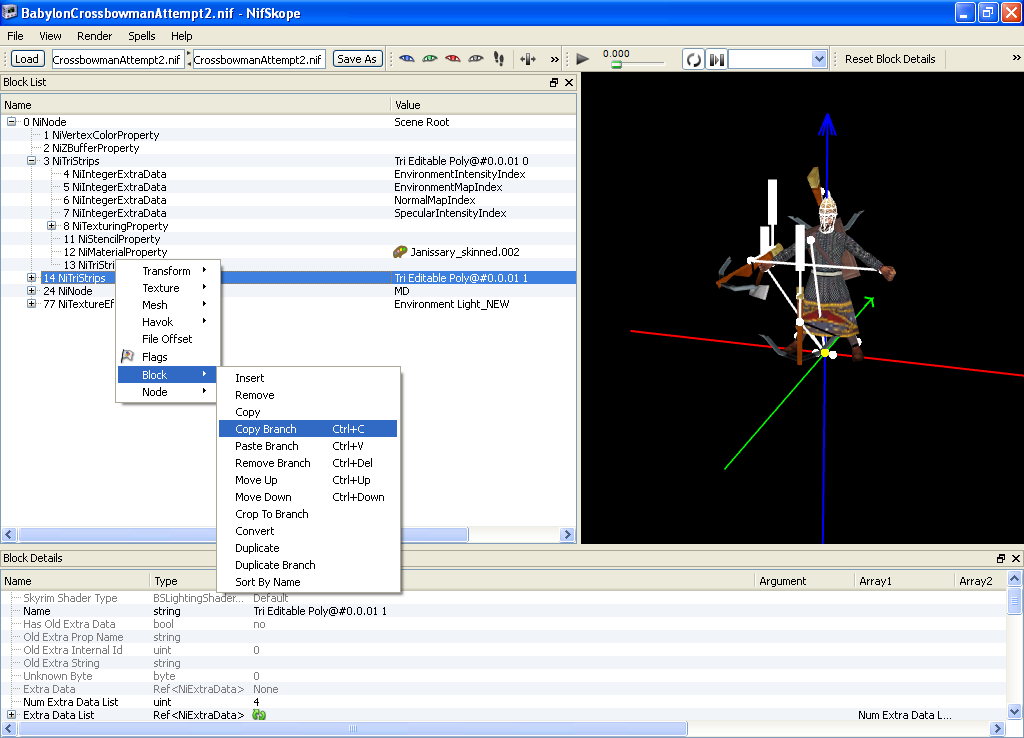Click the load file path field
This screenshot has height=738, width=1024.
(118, 59)
